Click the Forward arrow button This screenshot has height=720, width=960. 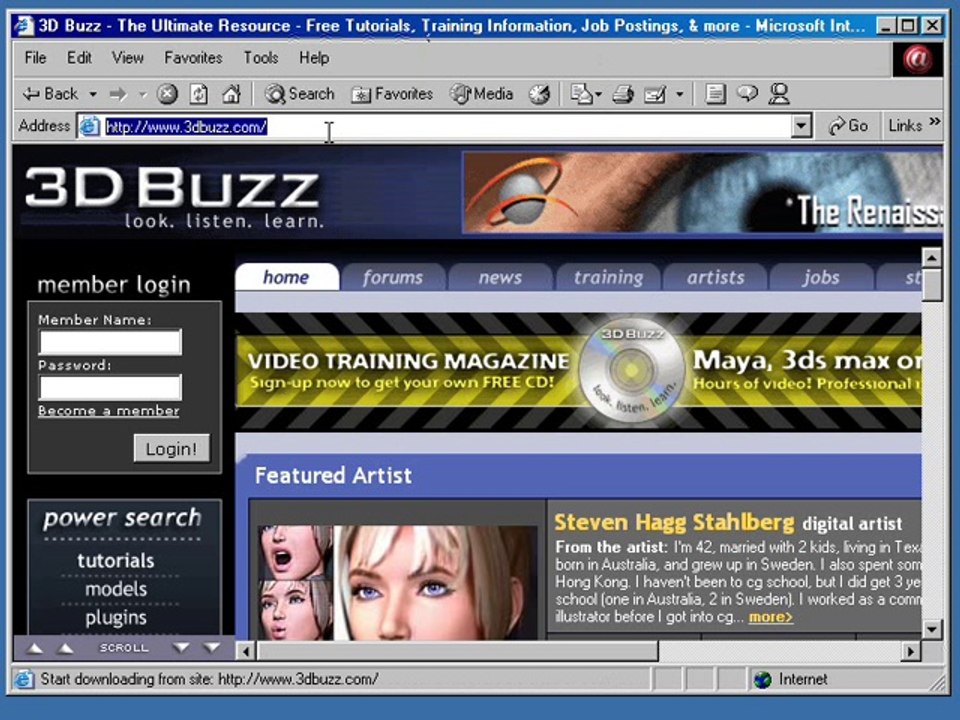[x=118, y=94]
